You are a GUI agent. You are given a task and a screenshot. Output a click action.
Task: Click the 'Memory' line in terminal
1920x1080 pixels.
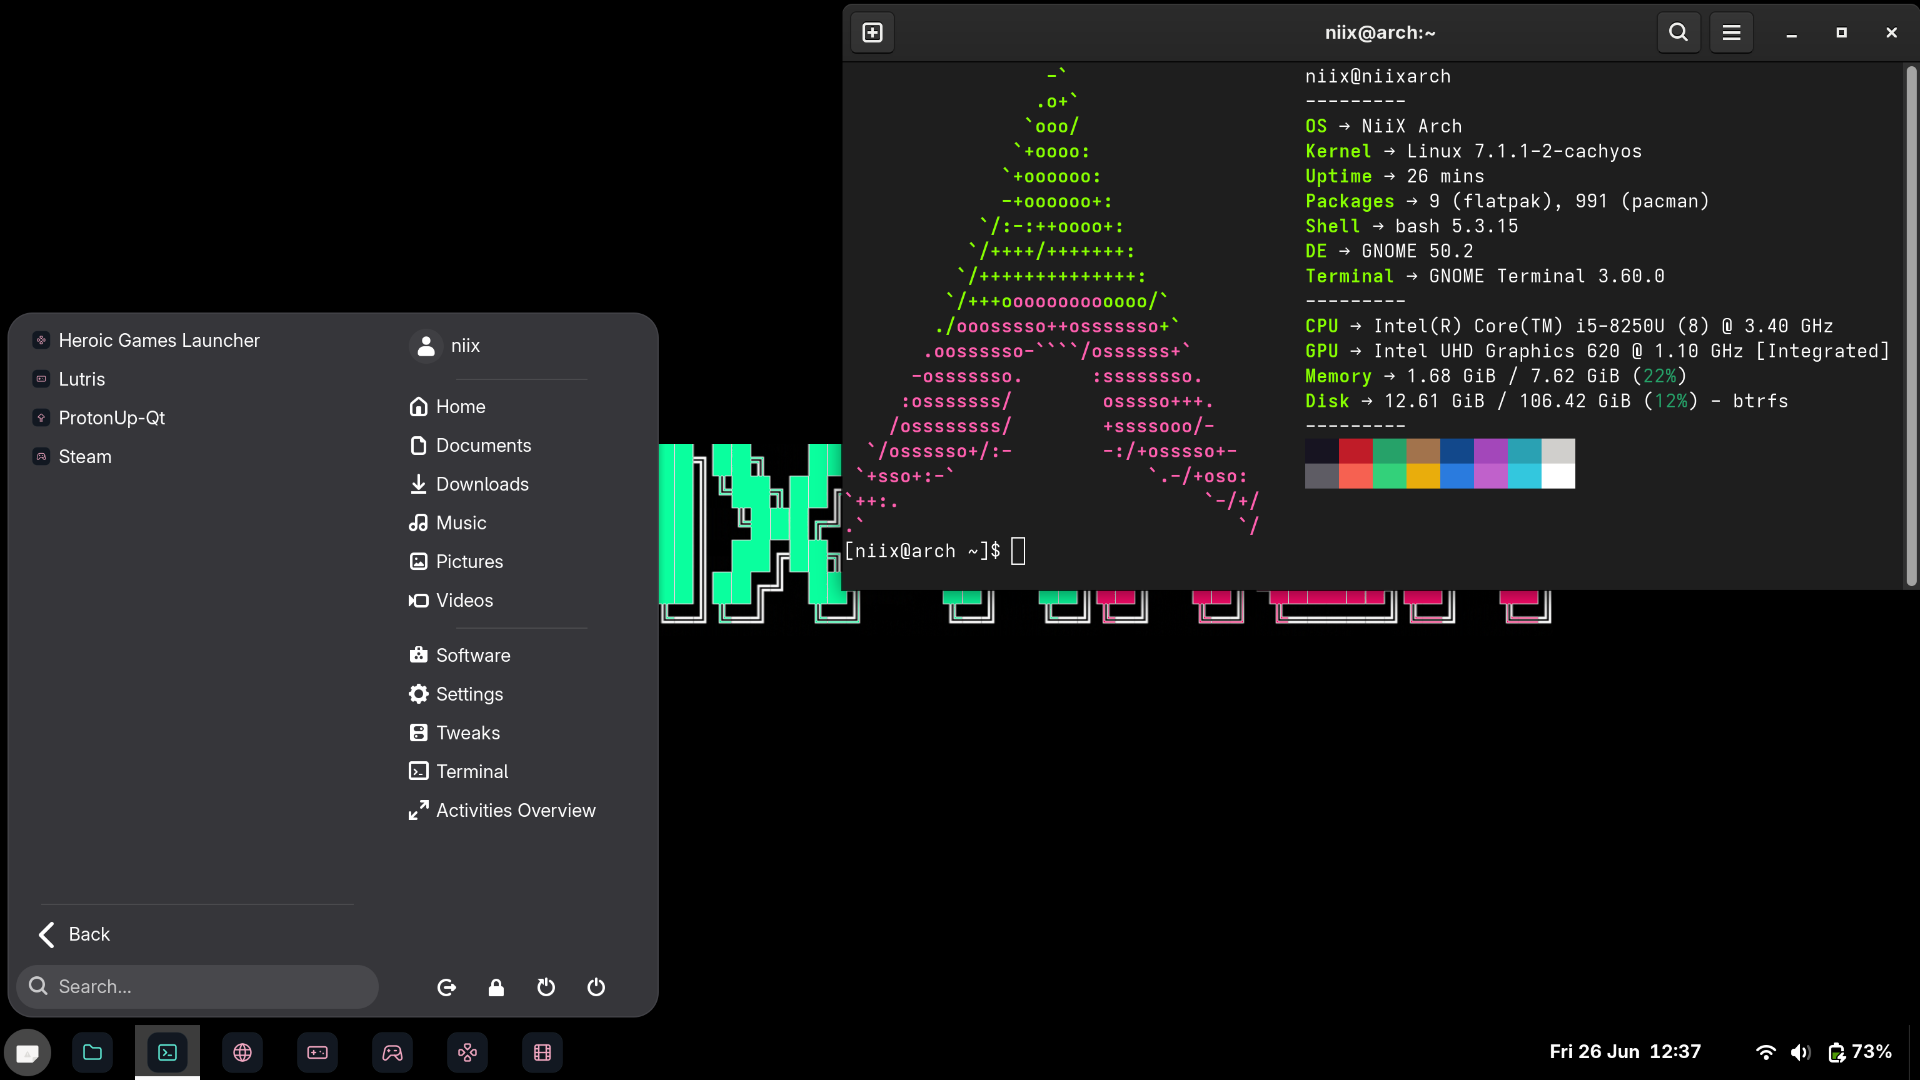[1496, 376]
